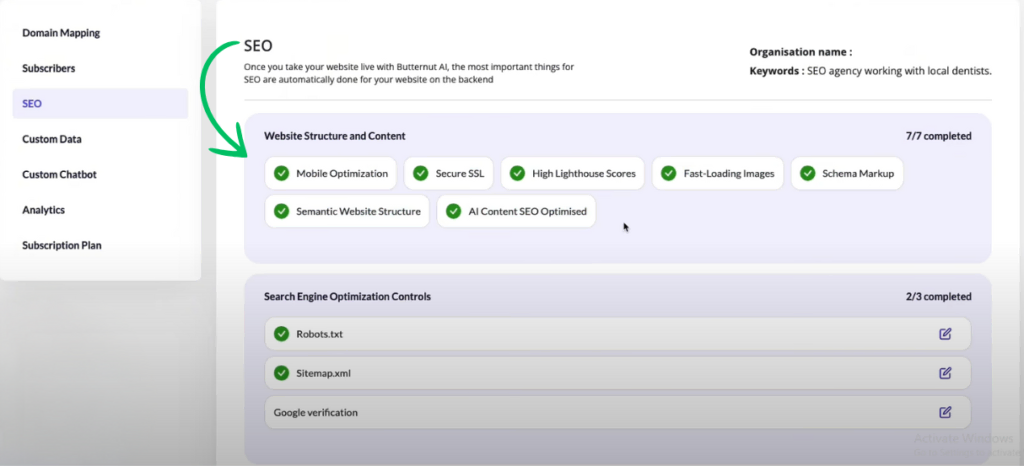1024x466 pixels.
Task: View the Subscription Plan page
Action: (x=62, y=245)
